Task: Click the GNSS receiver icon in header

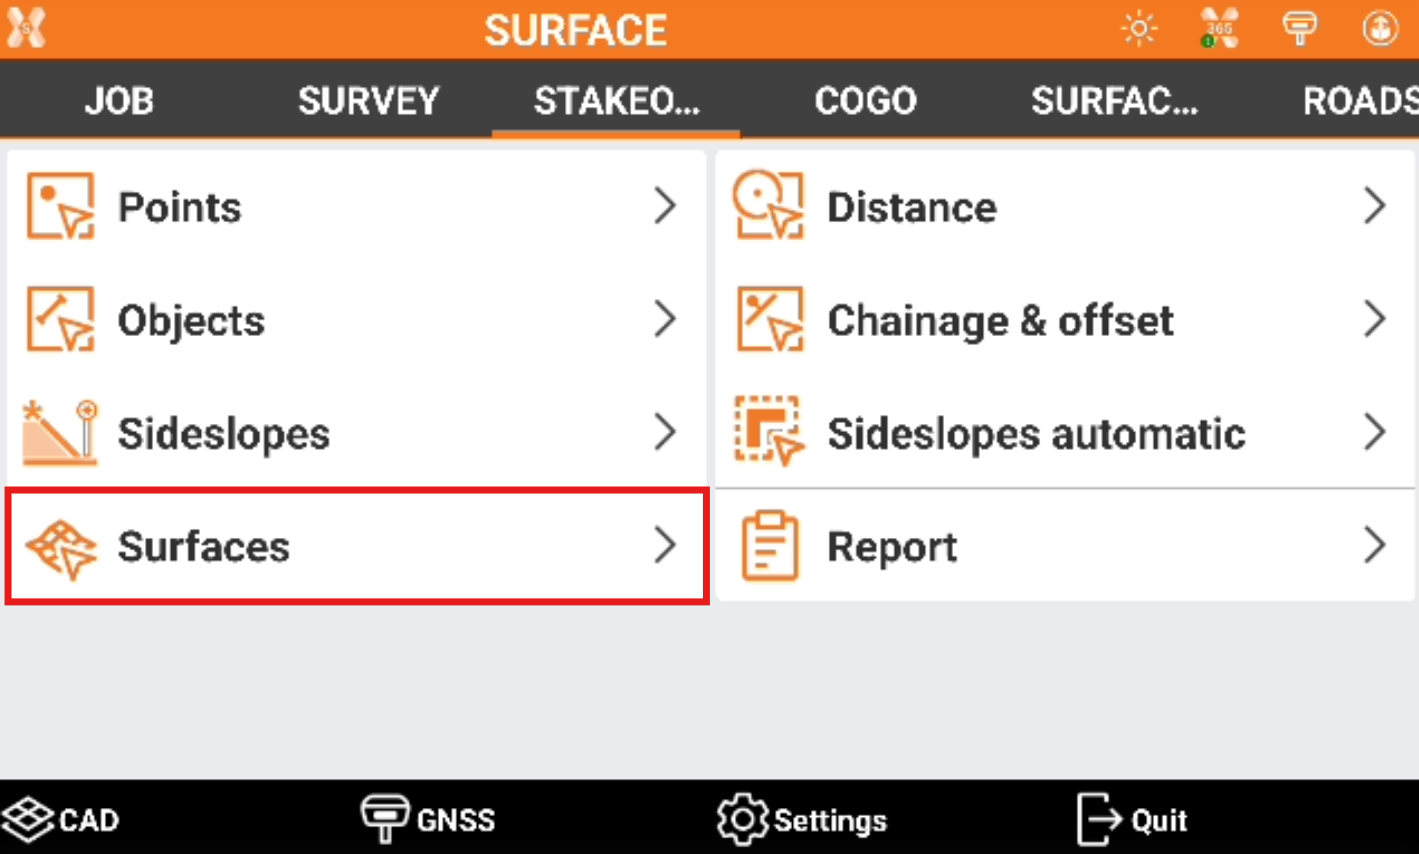Action: [x=1299, y=29]
